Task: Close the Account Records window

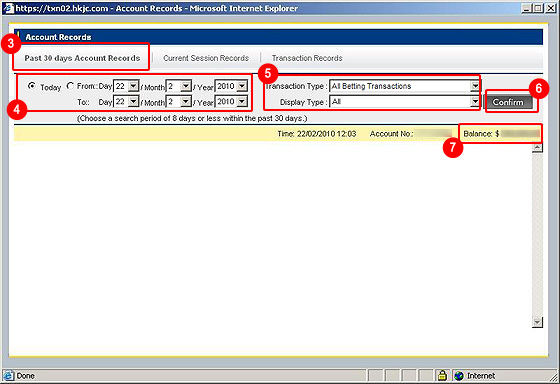Action: pos(551,8)
